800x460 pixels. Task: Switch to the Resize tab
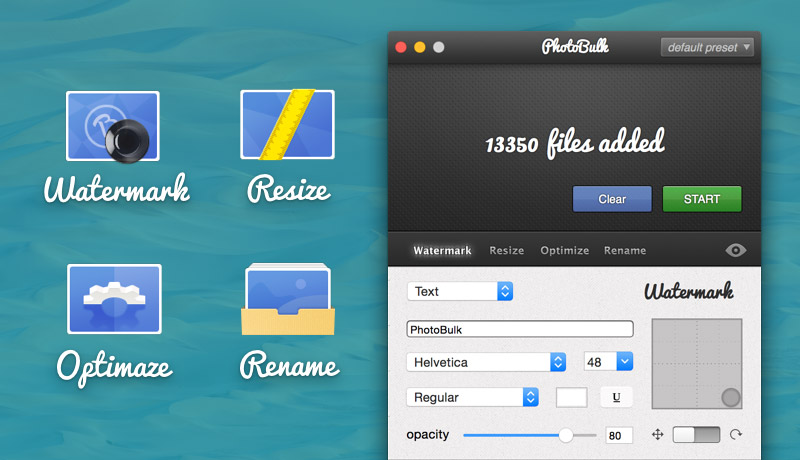(x=507, y=250)
